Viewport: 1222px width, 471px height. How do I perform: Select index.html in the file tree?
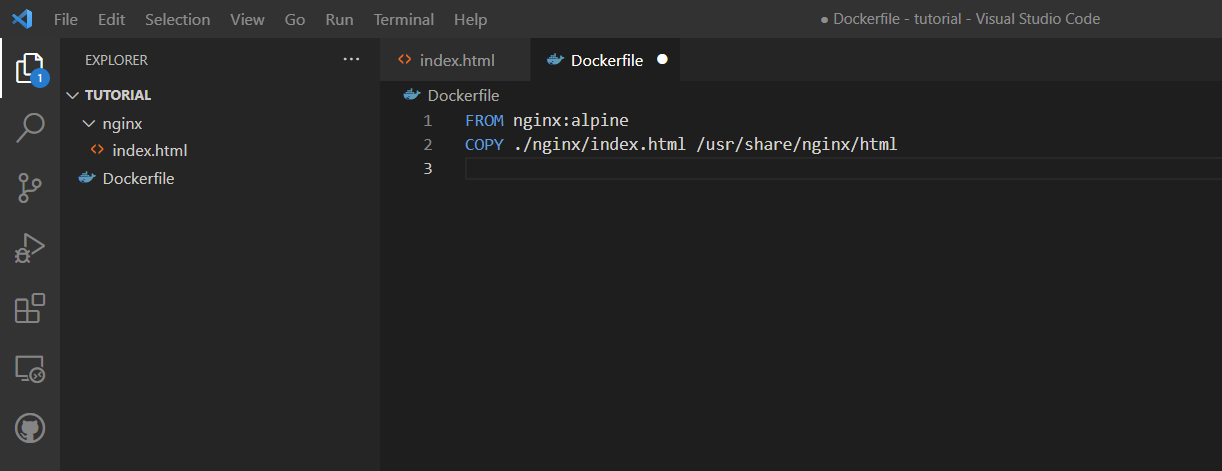point(149,151)
